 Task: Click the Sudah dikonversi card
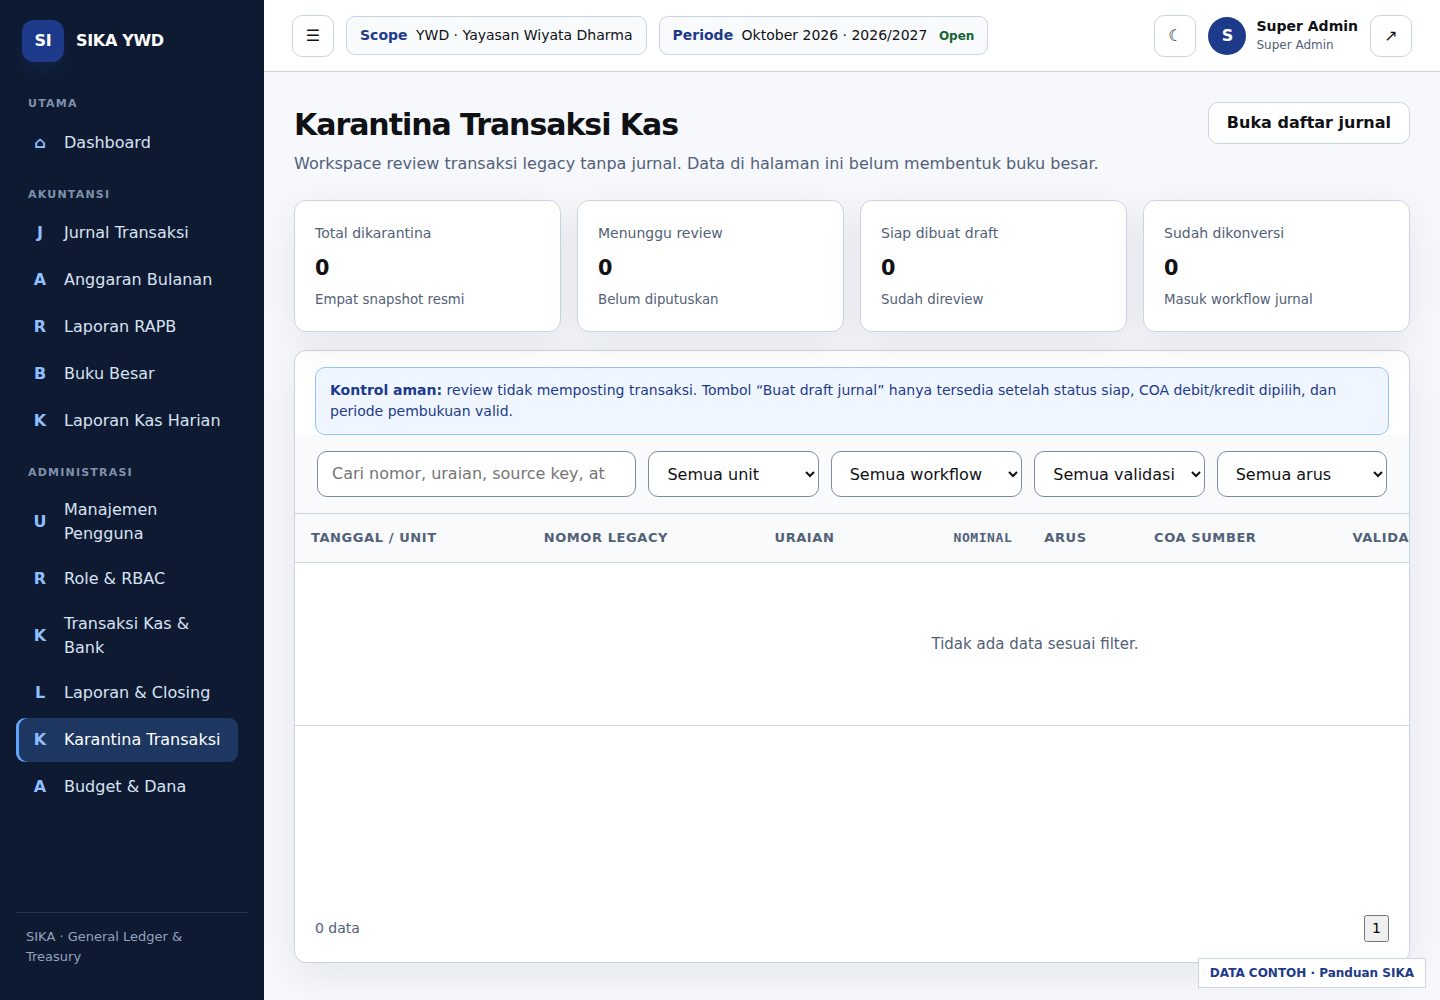tap(1276, 266)
